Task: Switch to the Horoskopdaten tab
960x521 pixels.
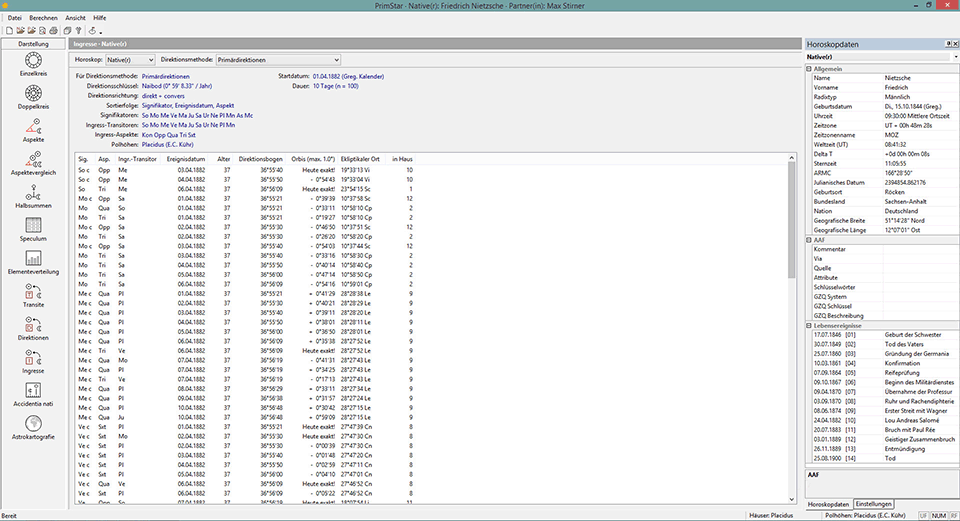Action: click(828, 504)
